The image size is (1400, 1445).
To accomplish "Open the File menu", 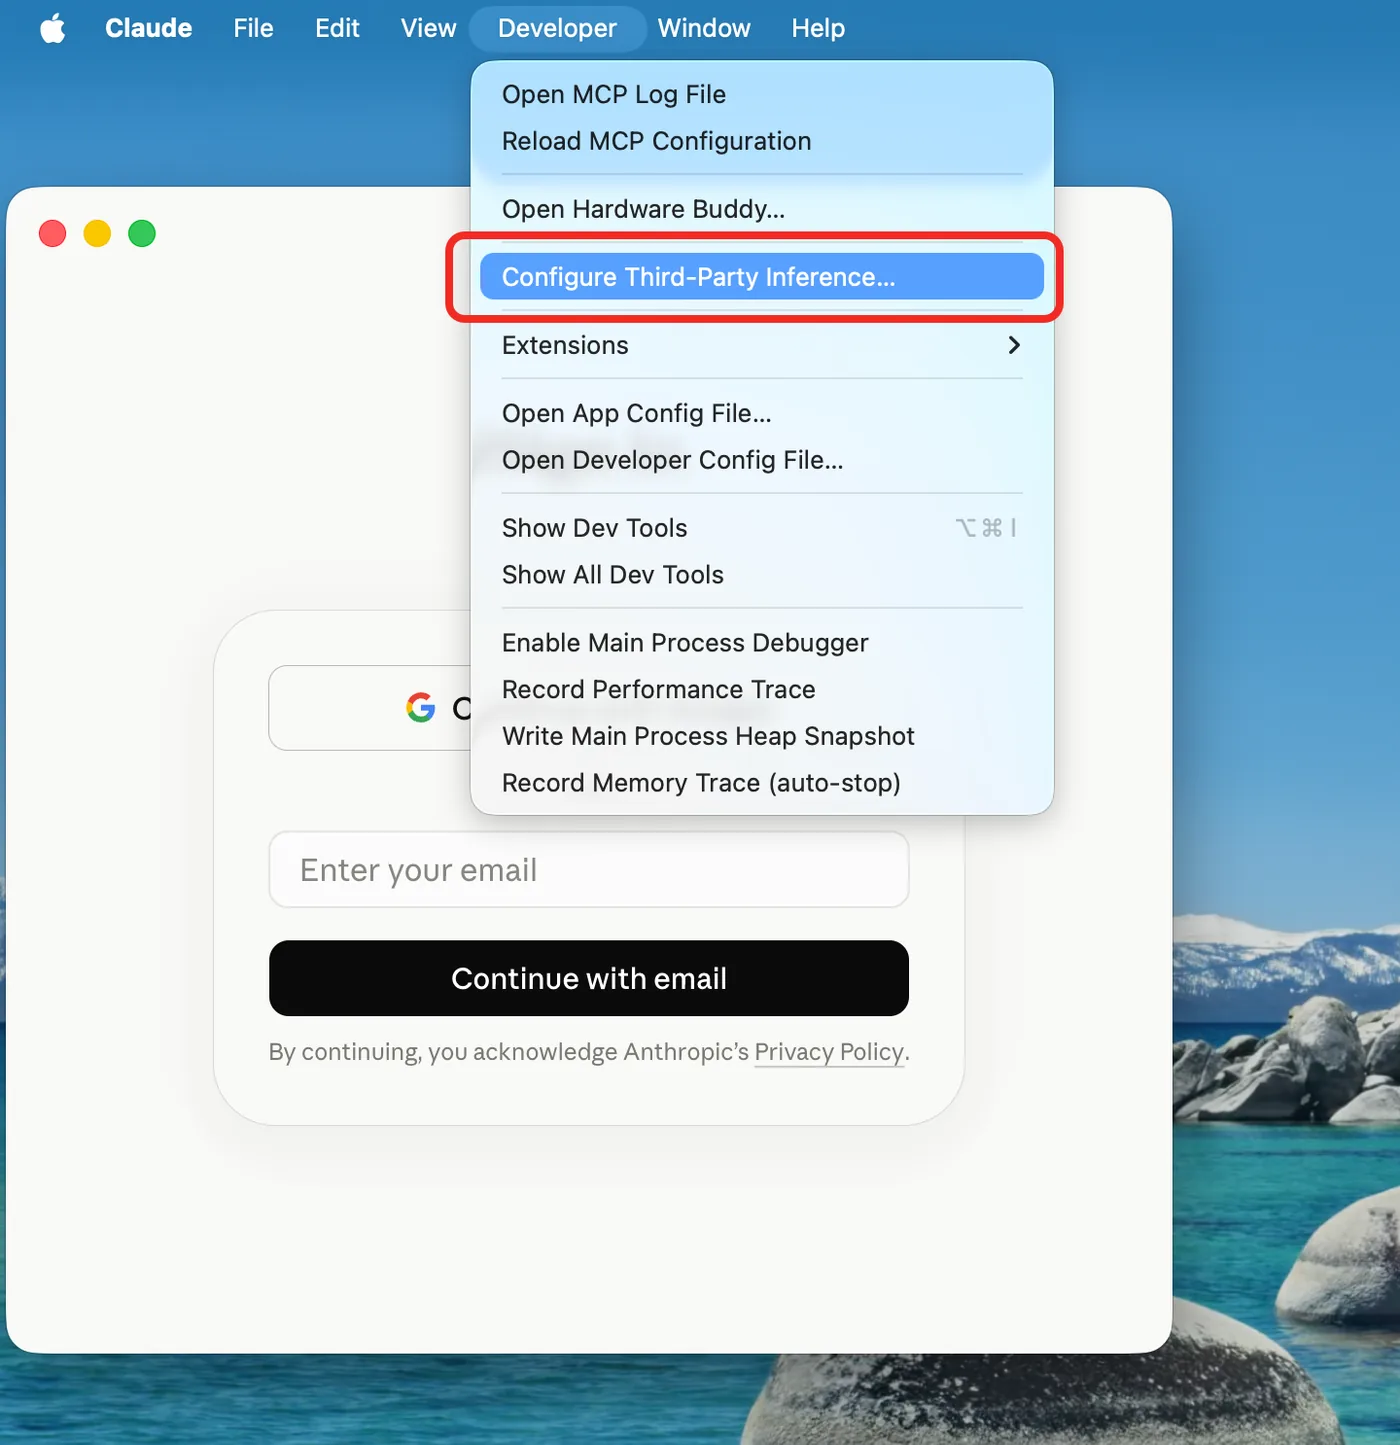I will point(253,28).
